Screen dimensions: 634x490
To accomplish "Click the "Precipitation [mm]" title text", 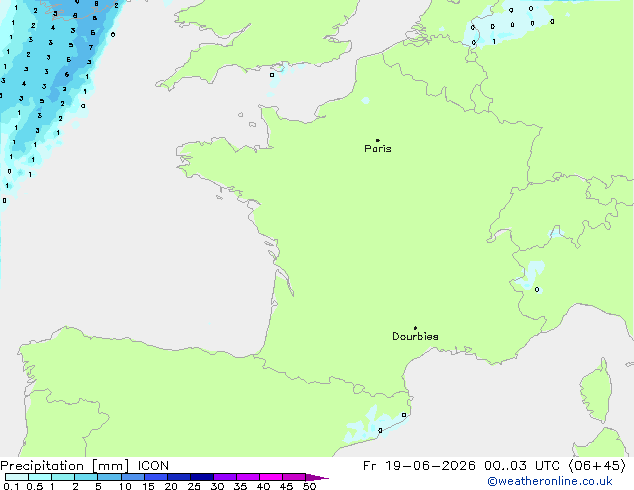I will coord(65,466).
